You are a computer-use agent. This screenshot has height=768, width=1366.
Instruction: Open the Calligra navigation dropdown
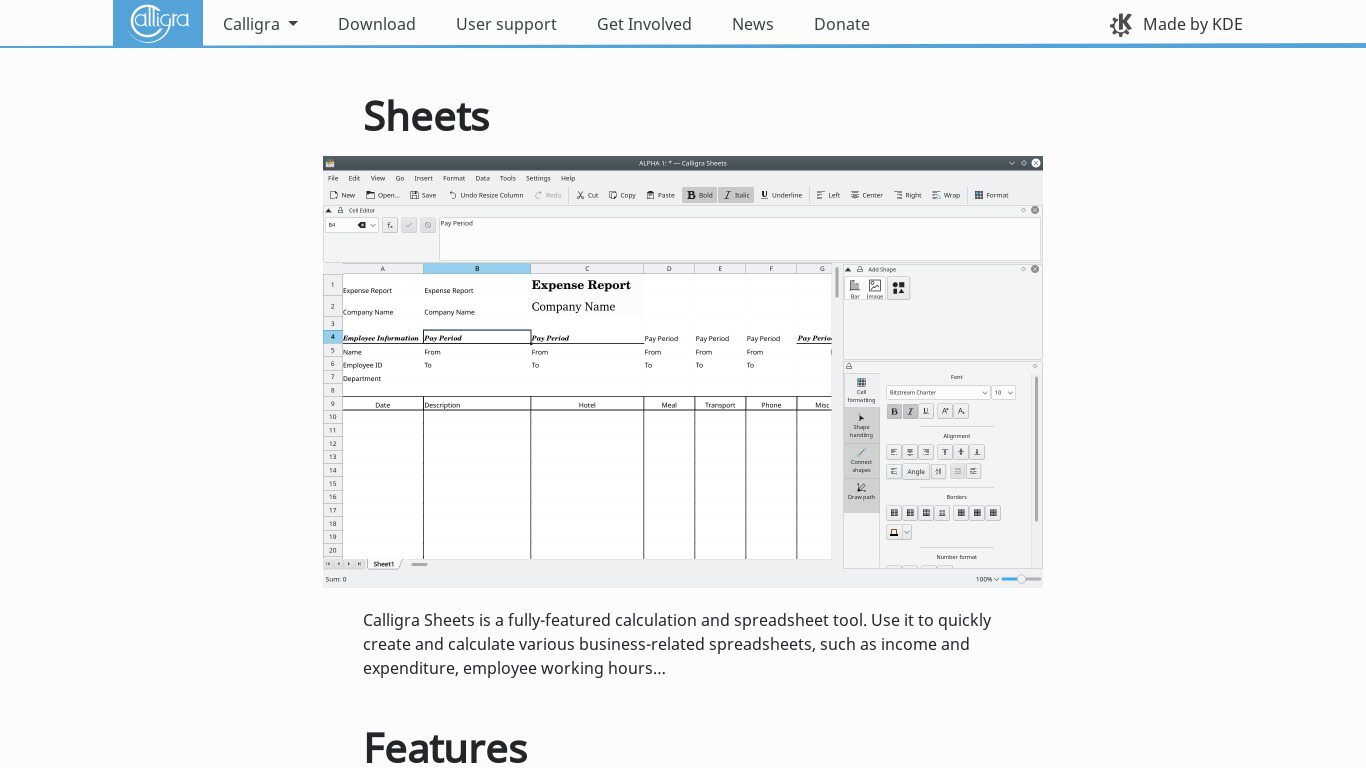[260, 24]
